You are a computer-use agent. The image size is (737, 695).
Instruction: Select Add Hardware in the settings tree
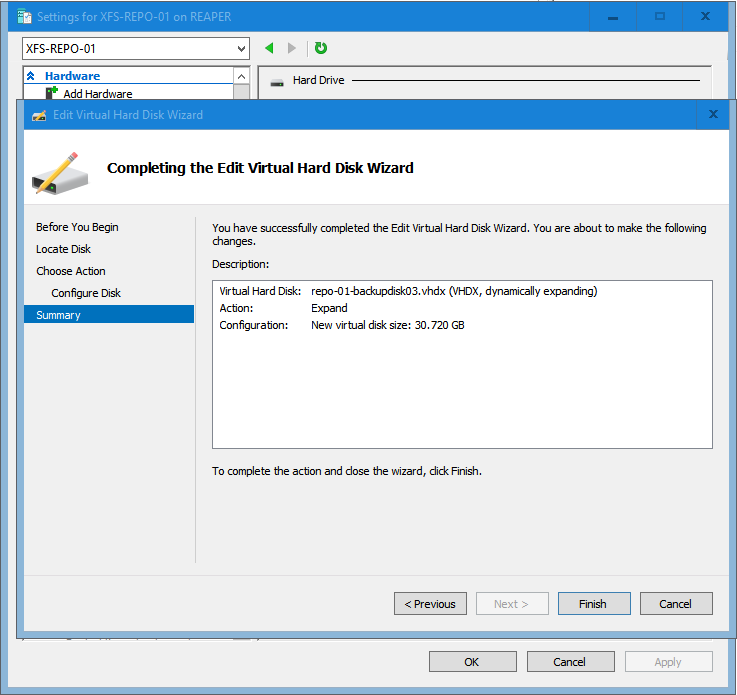point(98,94)
